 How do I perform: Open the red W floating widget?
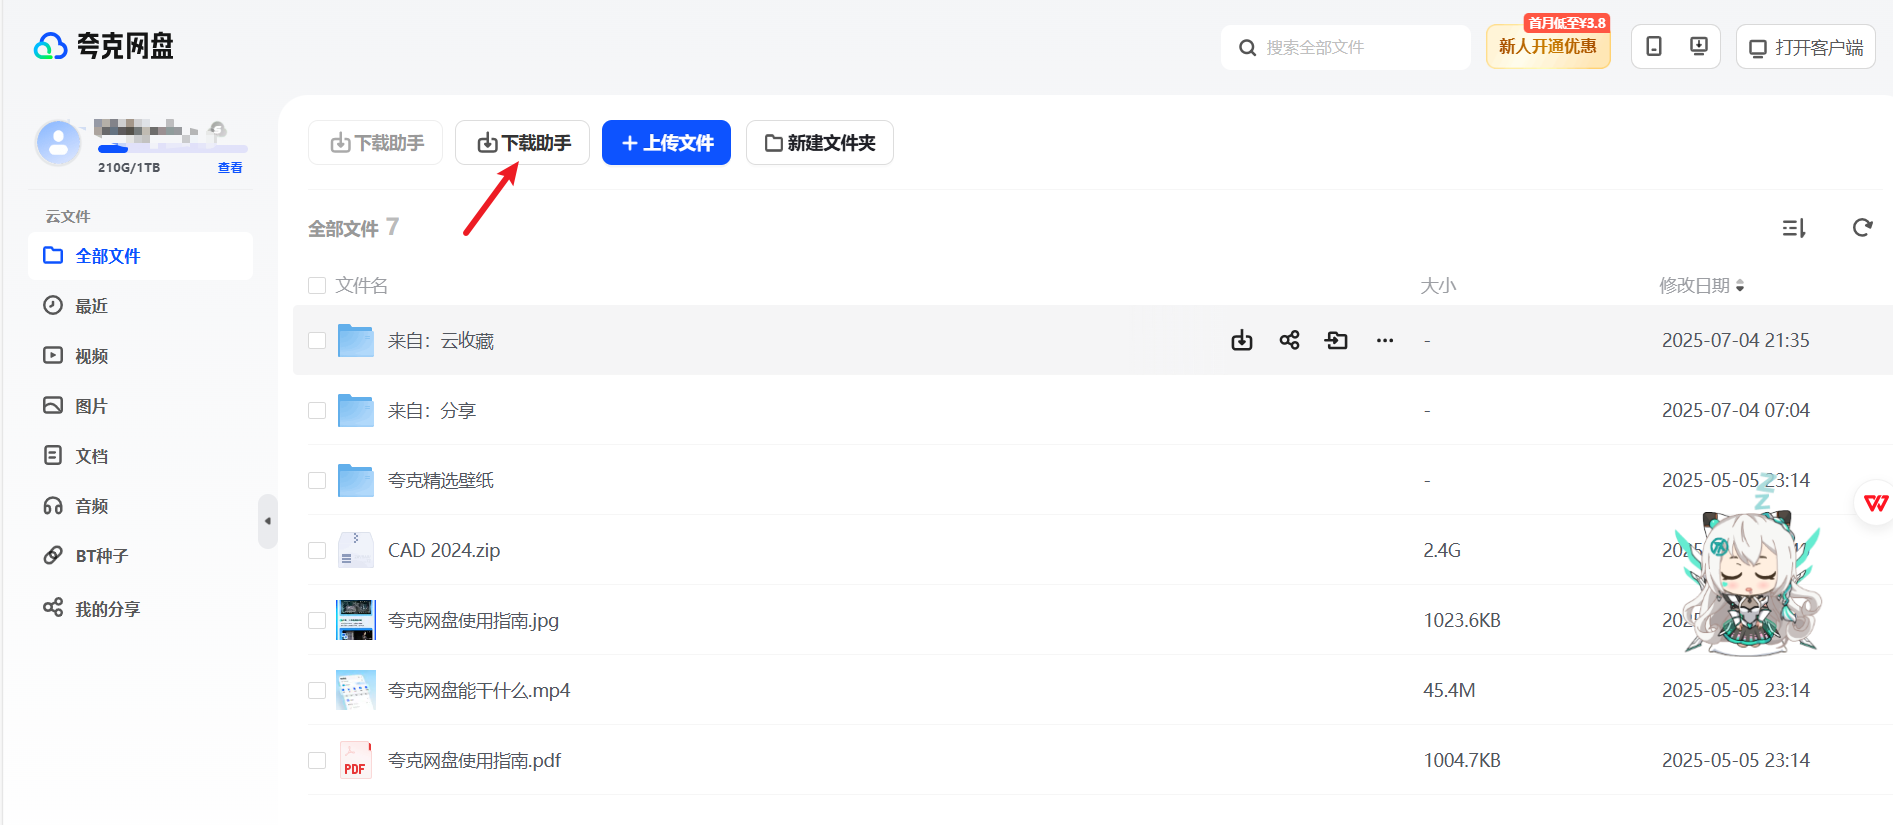[x=1875, y=502]
